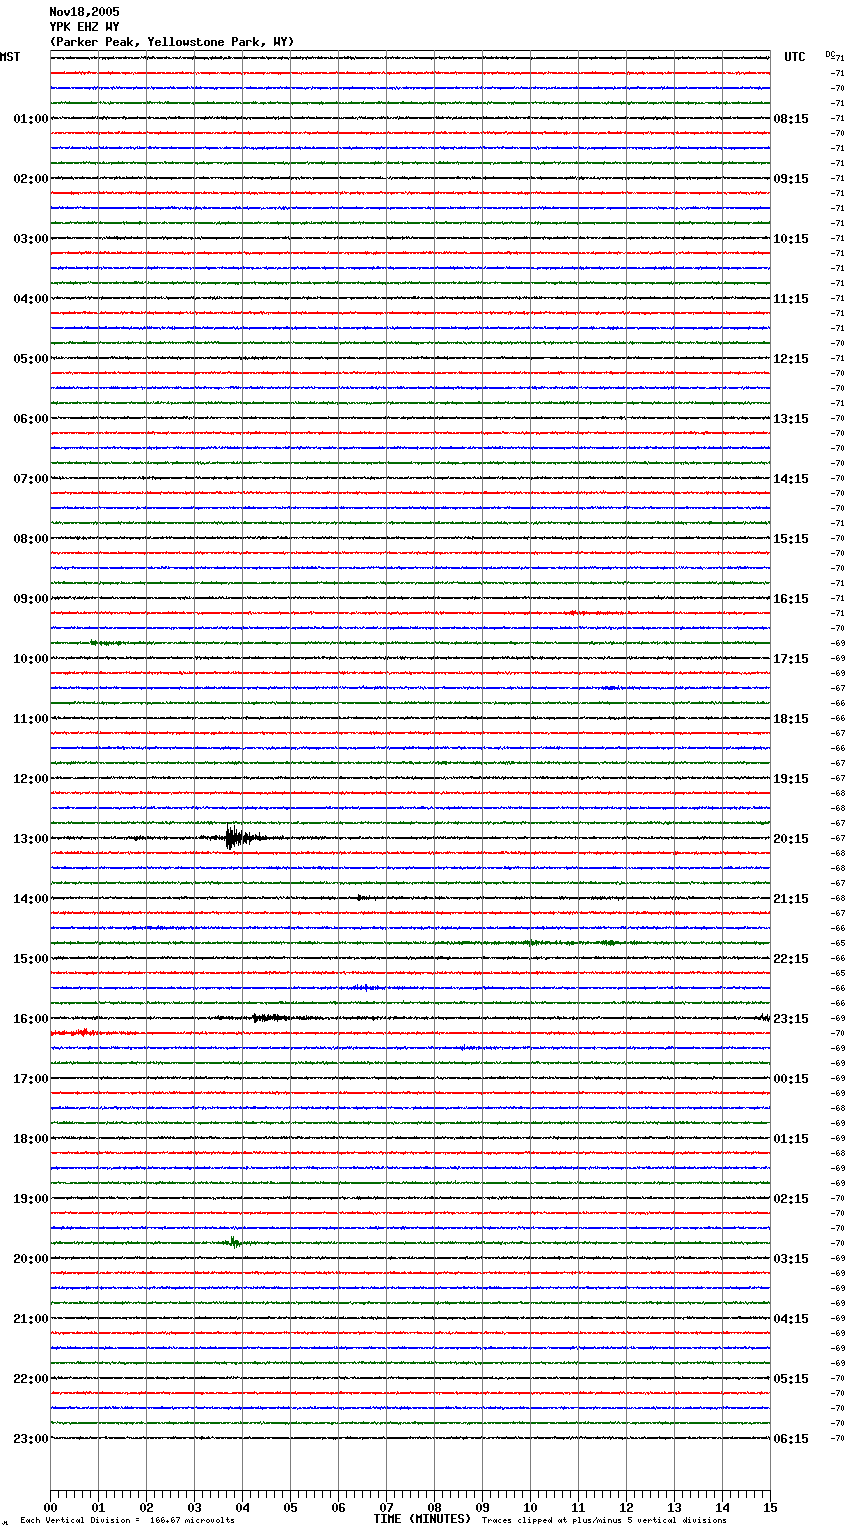
Task: Click the 06:15 UTC time label
Action: point(791,1439)
